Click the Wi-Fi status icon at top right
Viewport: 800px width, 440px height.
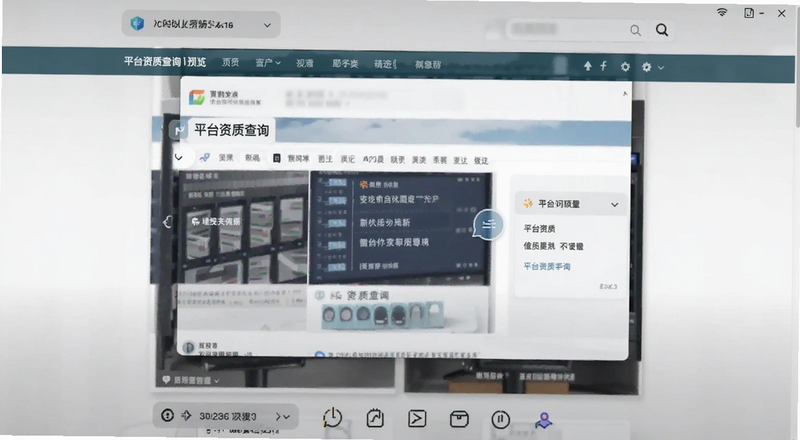pos(721,12)
